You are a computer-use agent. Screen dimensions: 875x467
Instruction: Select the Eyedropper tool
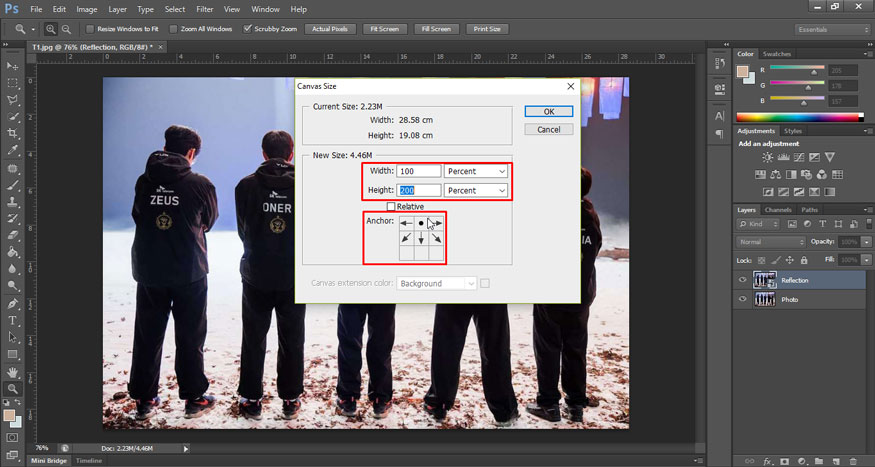pos(13,150)
